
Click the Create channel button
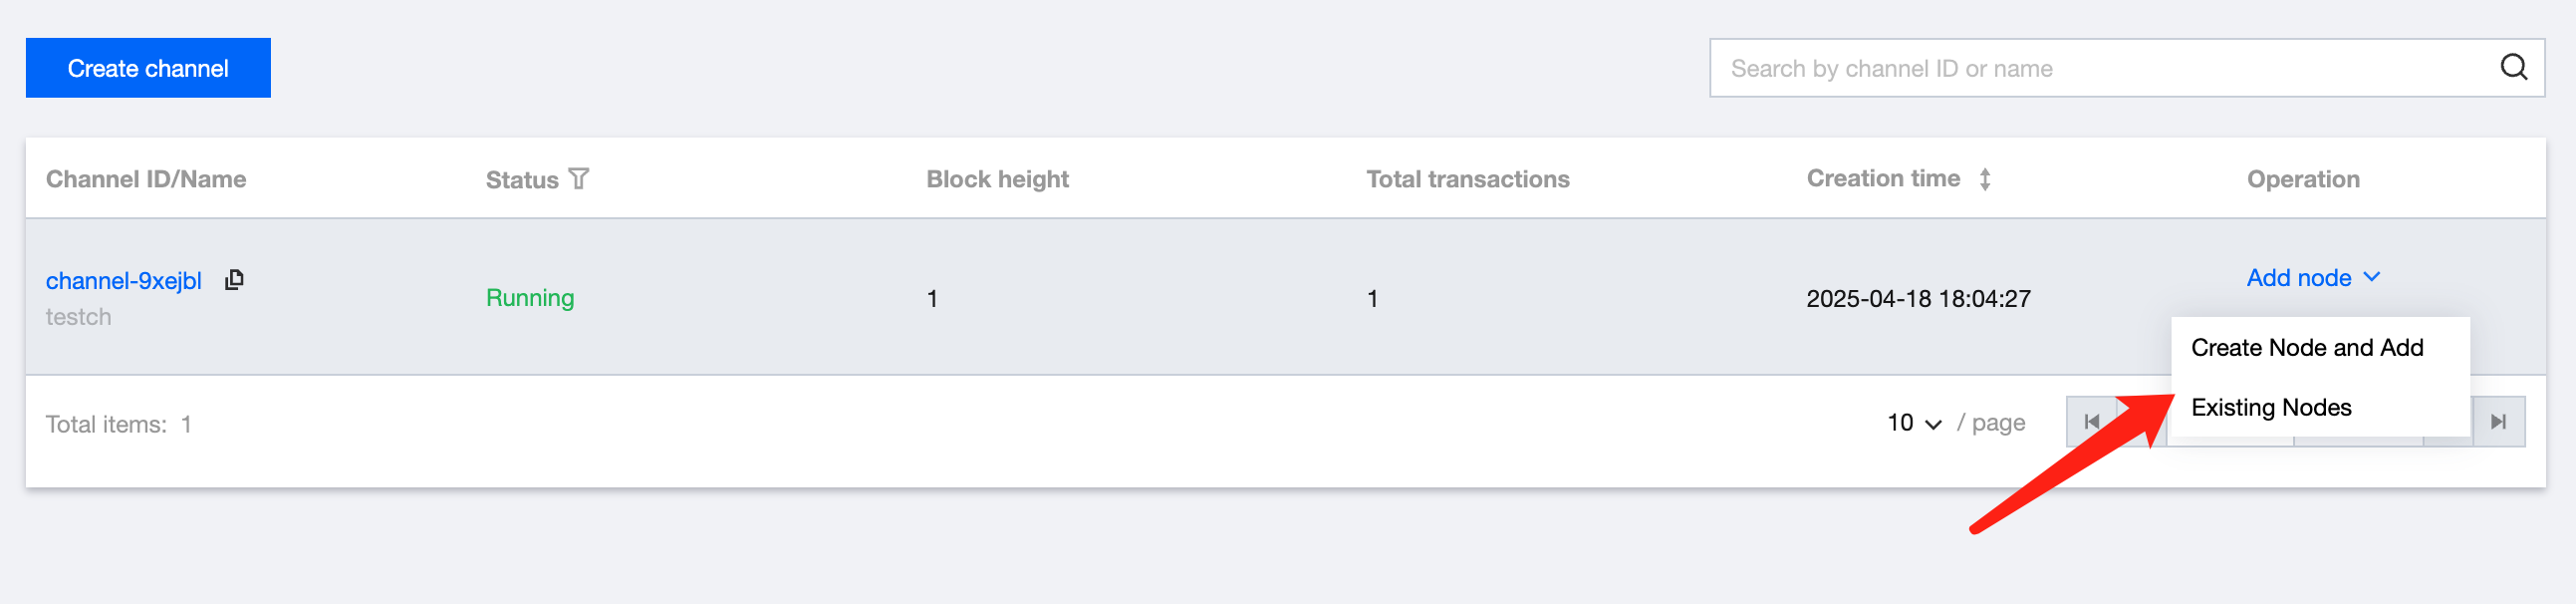(148, 68)
